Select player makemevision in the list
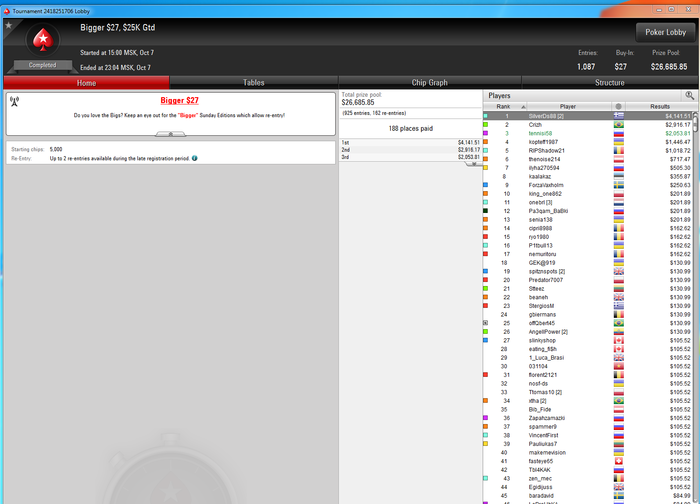The image size is (700, 504). [x=588, y=453]
